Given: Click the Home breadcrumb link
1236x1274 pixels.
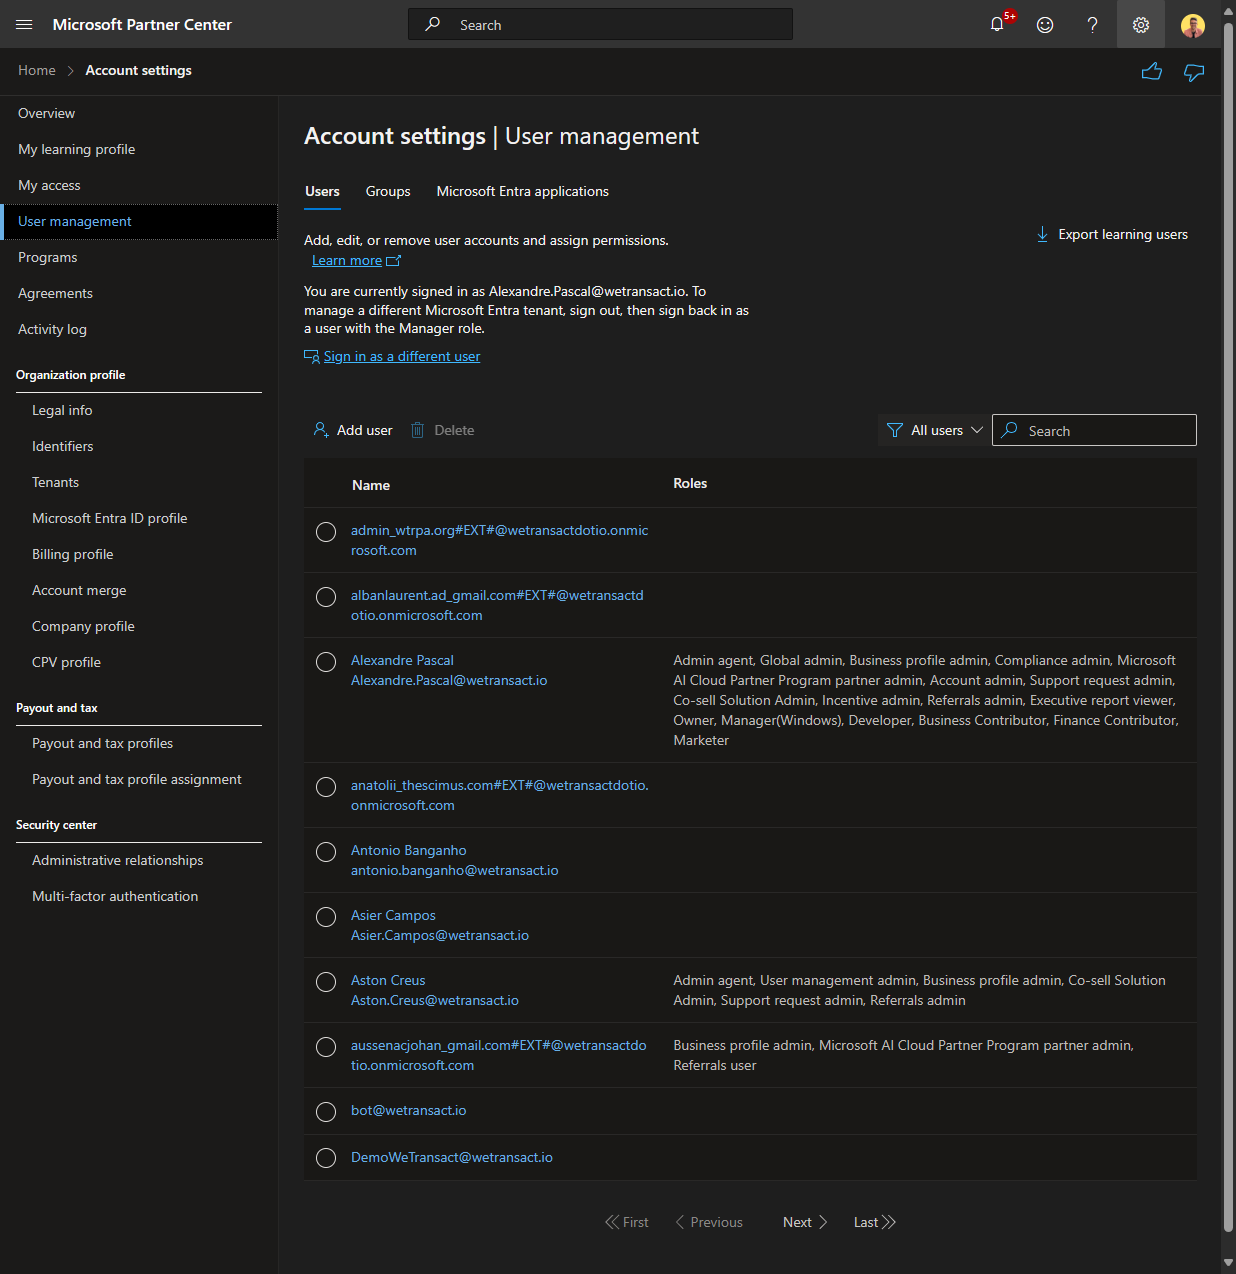Looking at the screenshot, I should coord(37,70).
